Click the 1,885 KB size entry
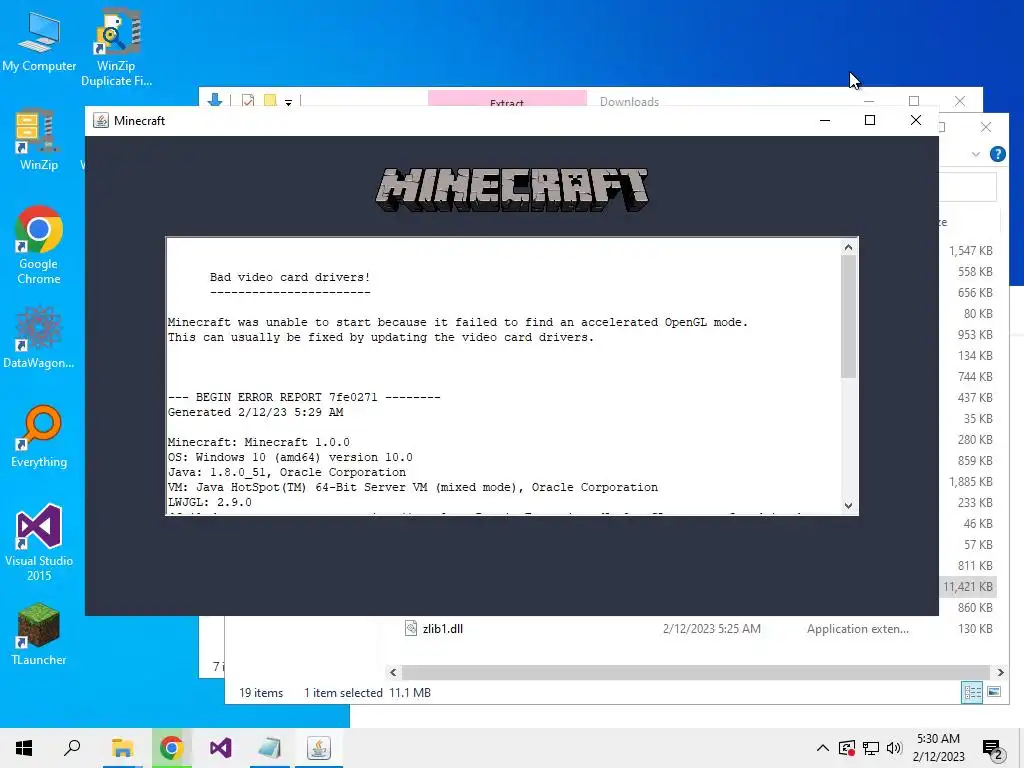Viewport: 1024px width, 768px height. 970,482
